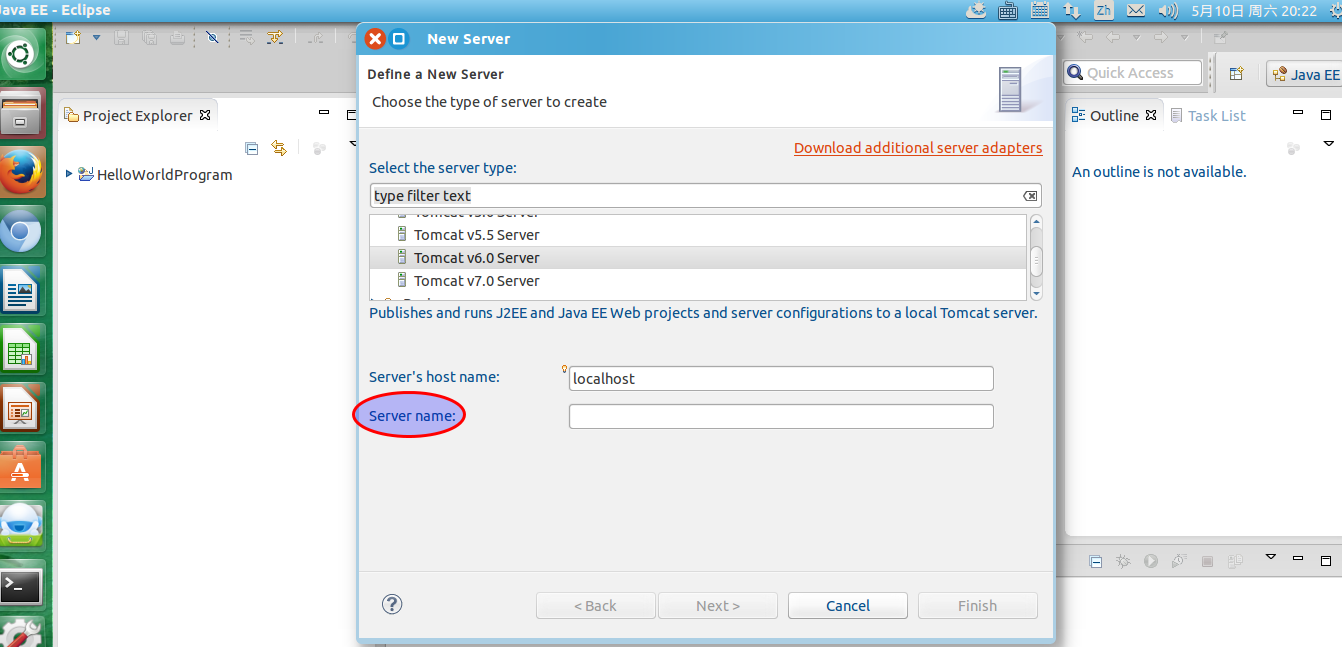Clear the server type filter text
The image size is (1342, 647).
1030,196
